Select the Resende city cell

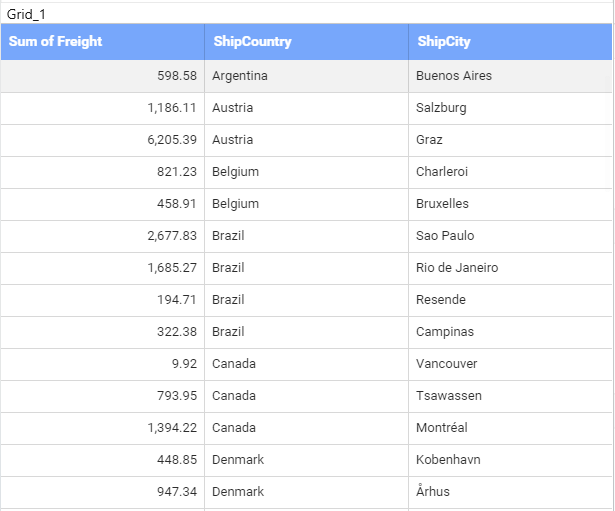[x=441, y=300]
